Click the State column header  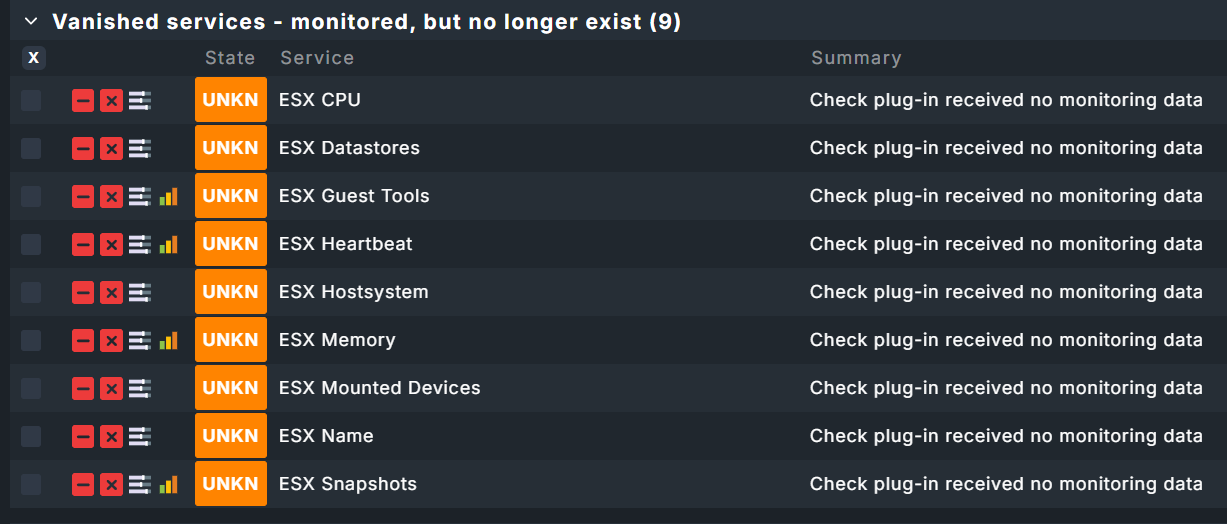230,58
